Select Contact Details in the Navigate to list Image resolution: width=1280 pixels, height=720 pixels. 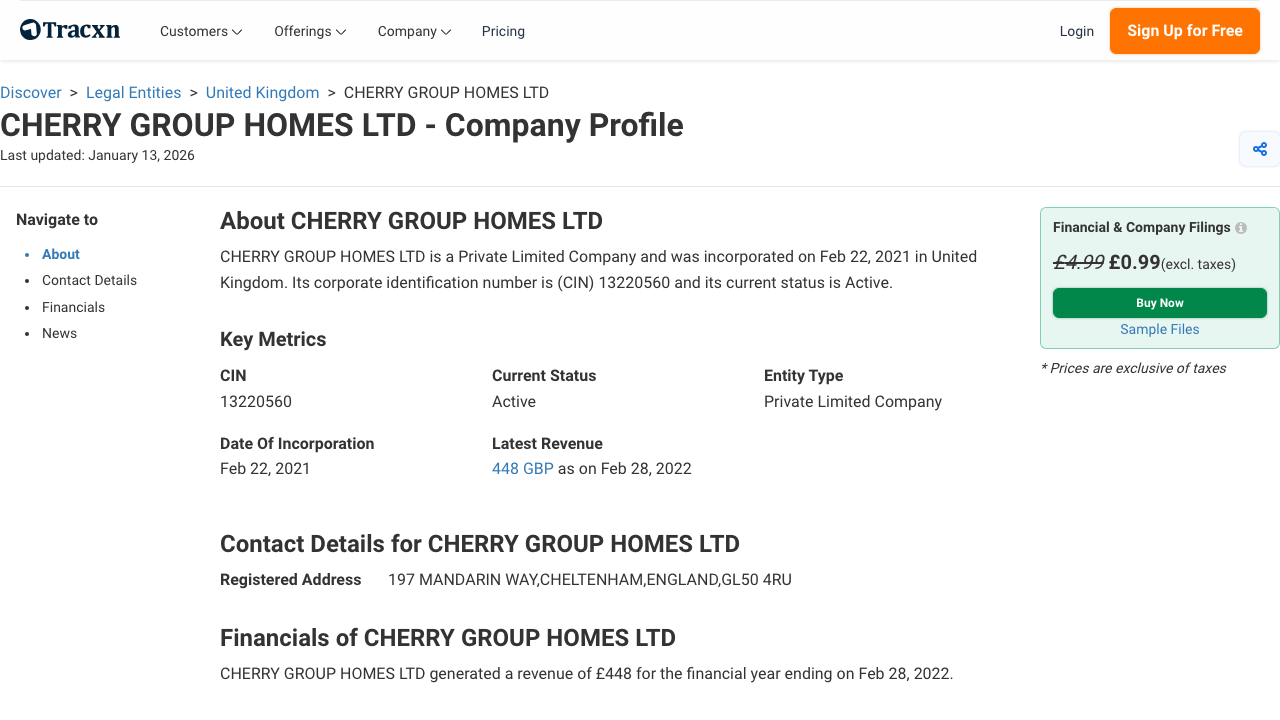tap(89, 280)
